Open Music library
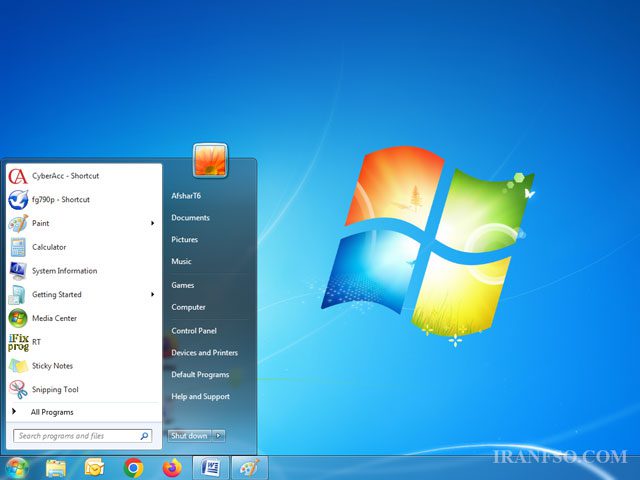The image size is (640, 480). point(181,261)
